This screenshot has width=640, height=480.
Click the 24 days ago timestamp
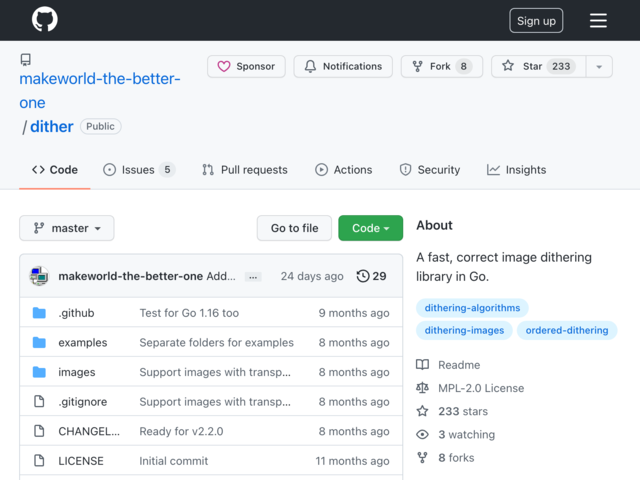312,276
